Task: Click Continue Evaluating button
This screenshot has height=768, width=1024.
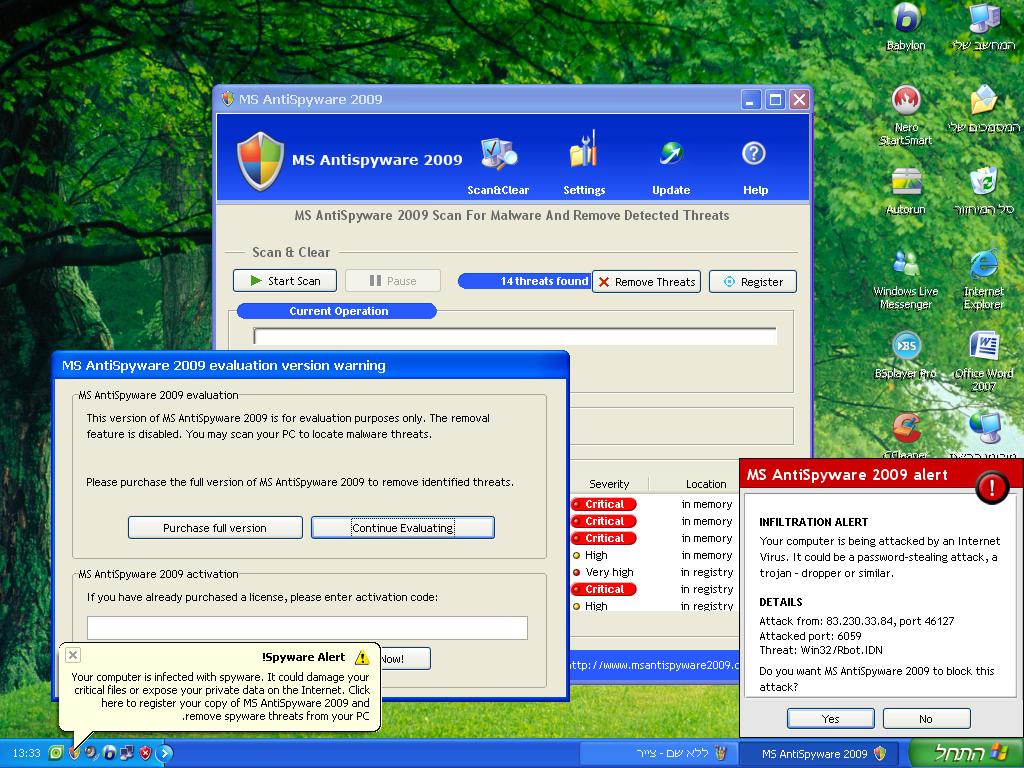Action: (x=402, y=528)
